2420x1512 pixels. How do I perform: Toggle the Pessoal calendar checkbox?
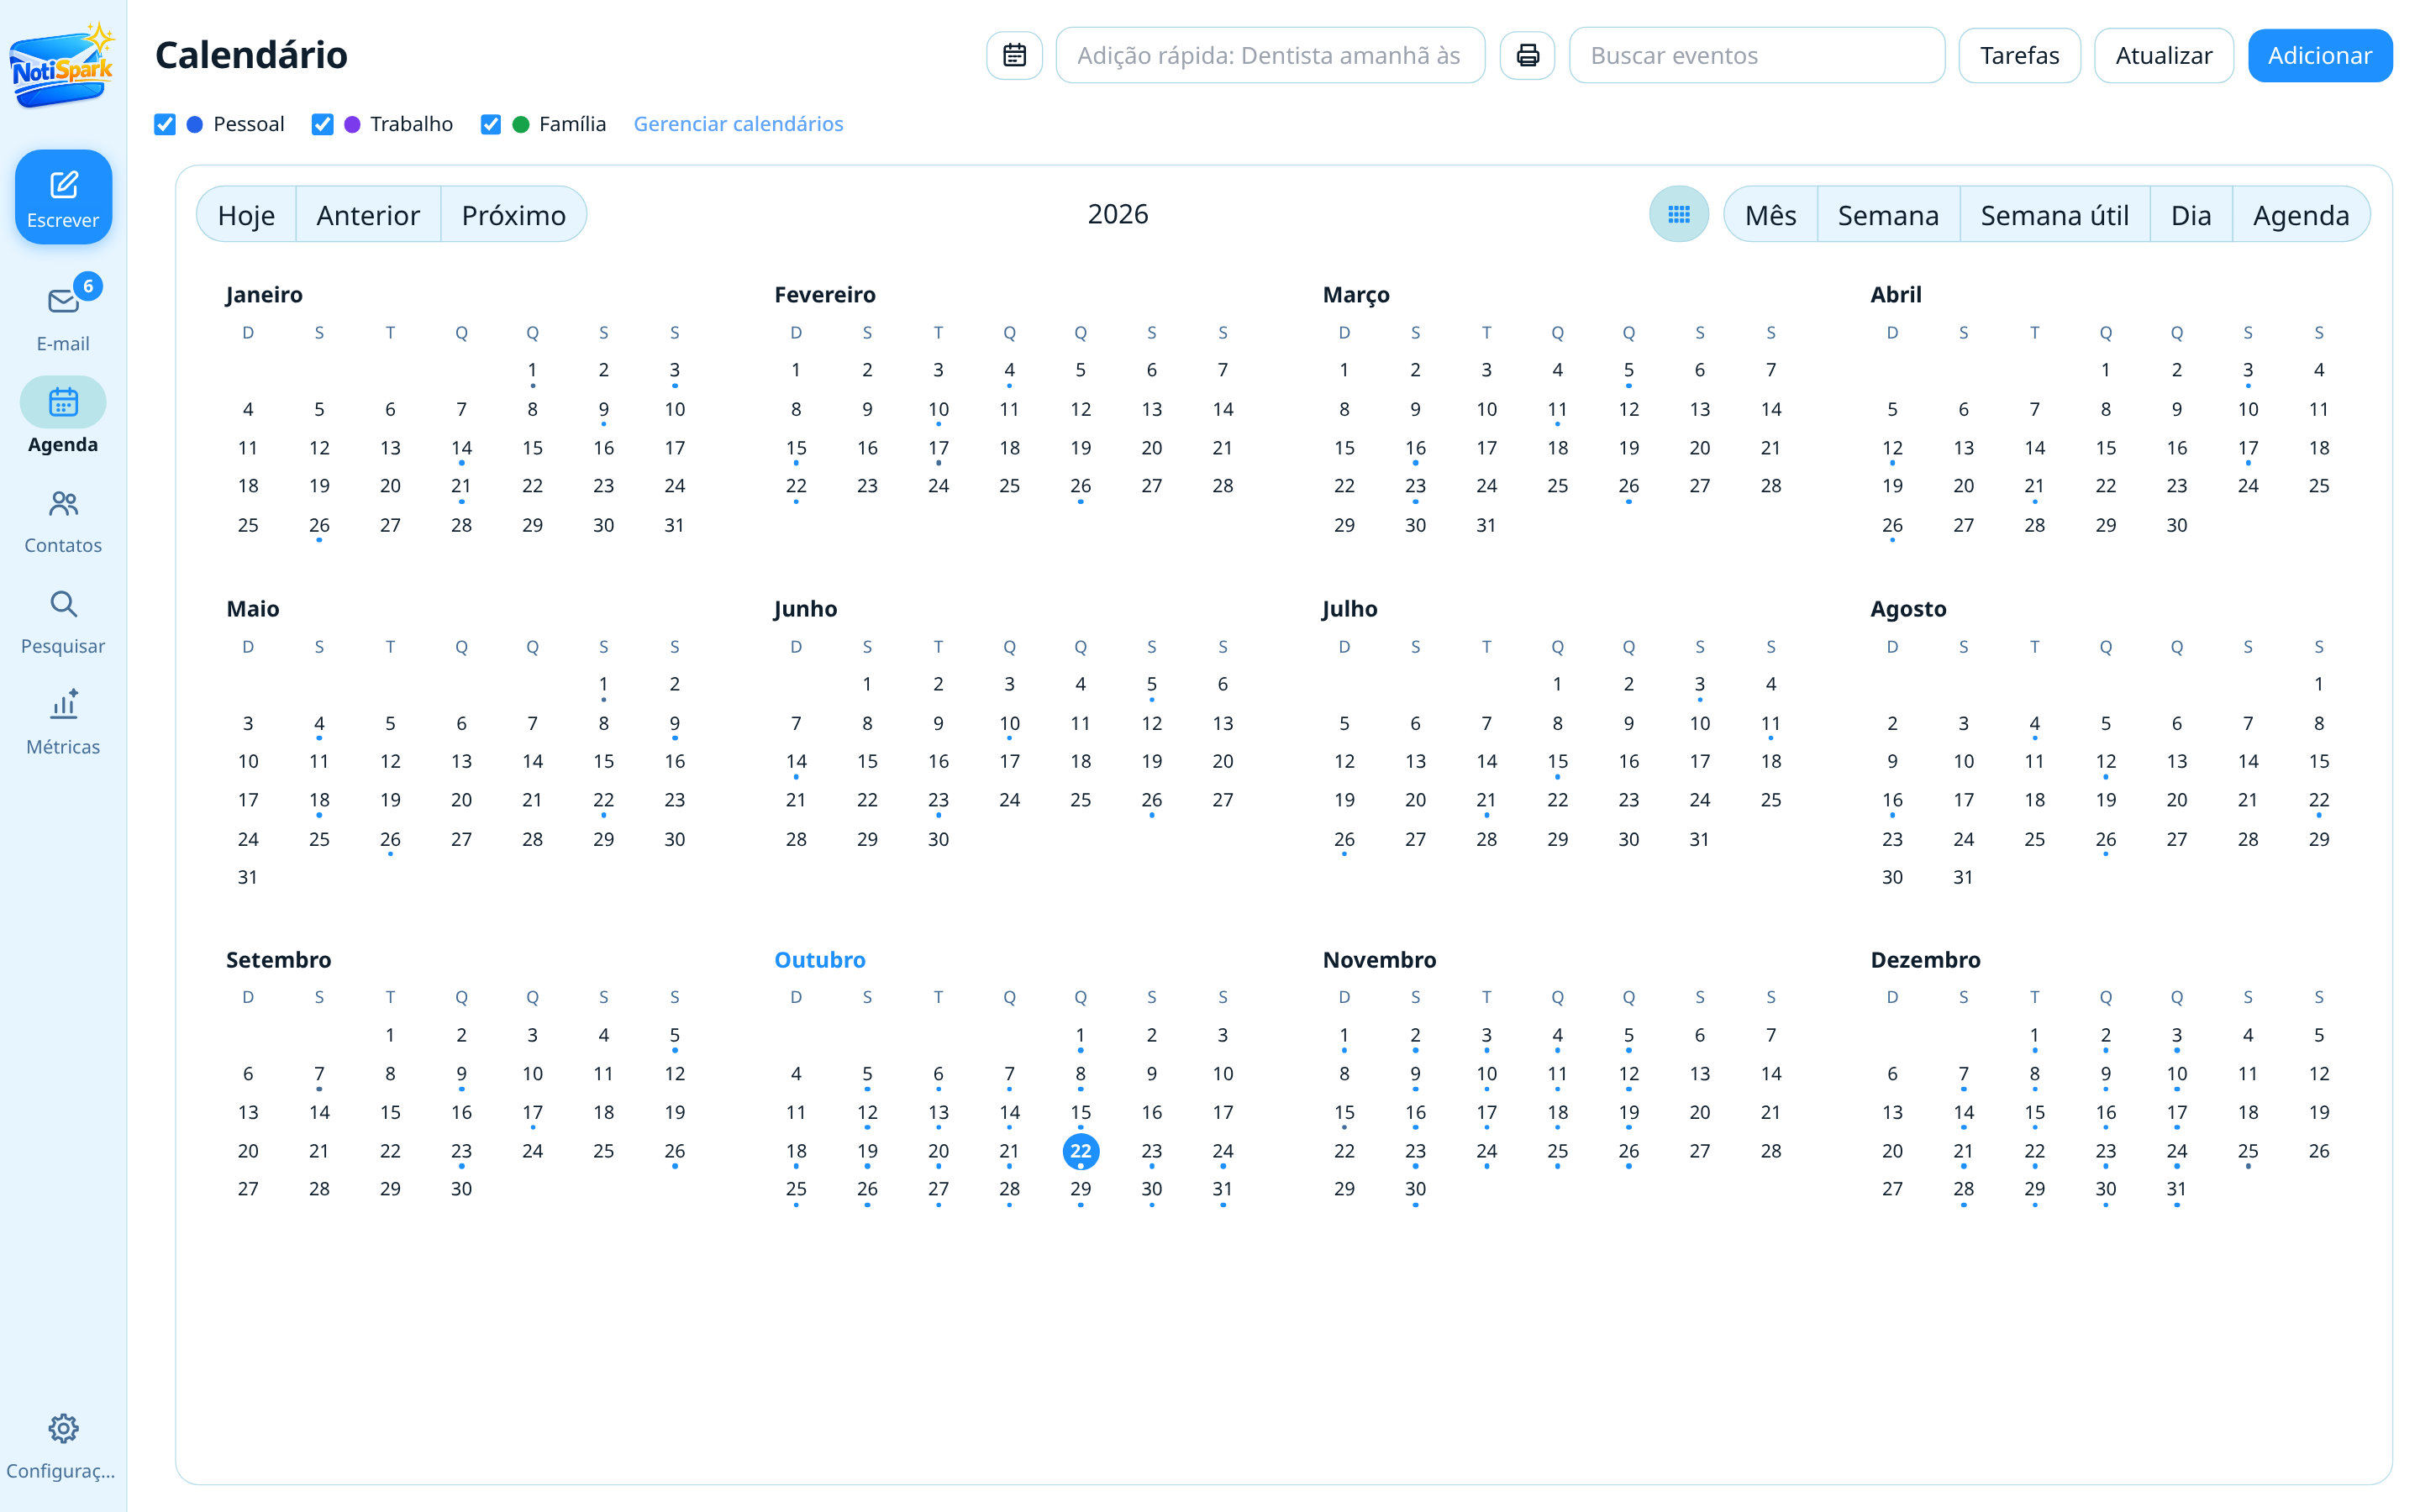coord(165,124)
